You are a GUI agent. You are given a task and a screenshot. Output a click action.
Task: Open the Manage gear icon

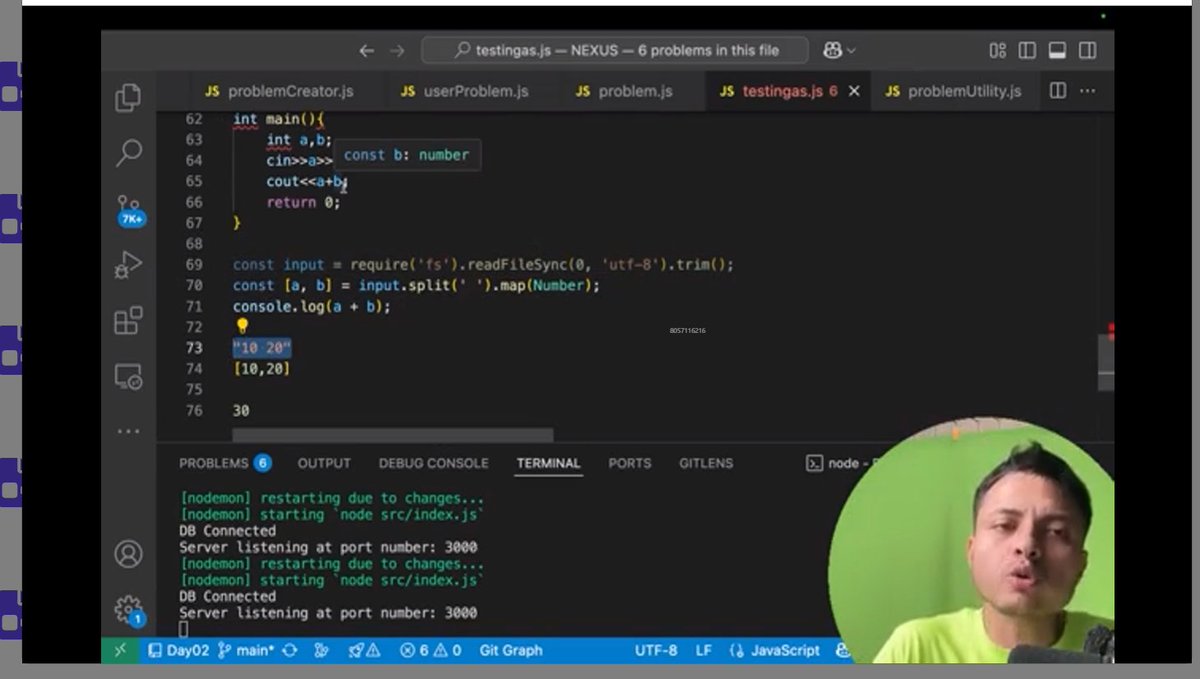pos(128,609)
